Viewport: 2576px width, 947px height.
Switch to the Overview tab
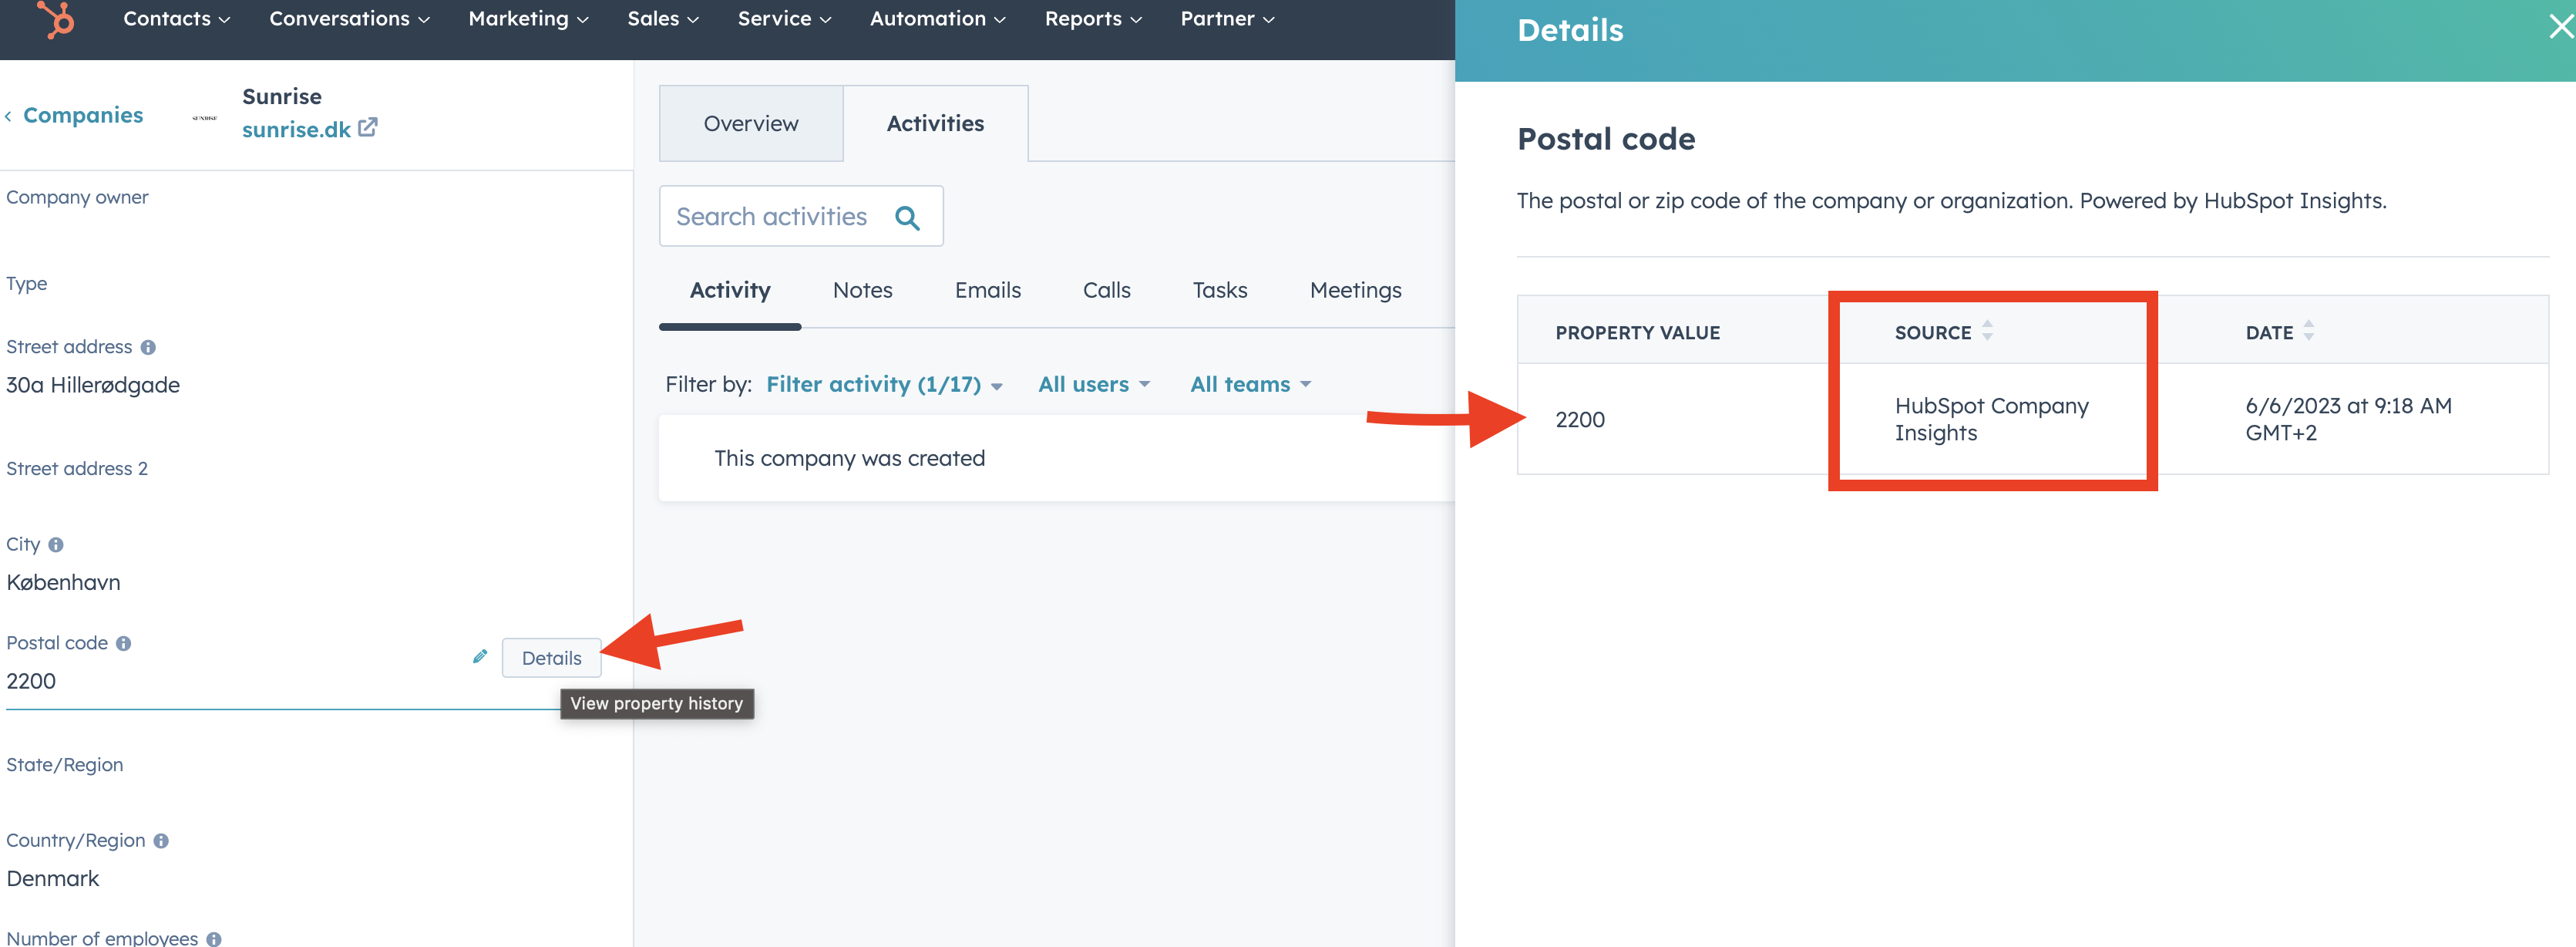751,123
